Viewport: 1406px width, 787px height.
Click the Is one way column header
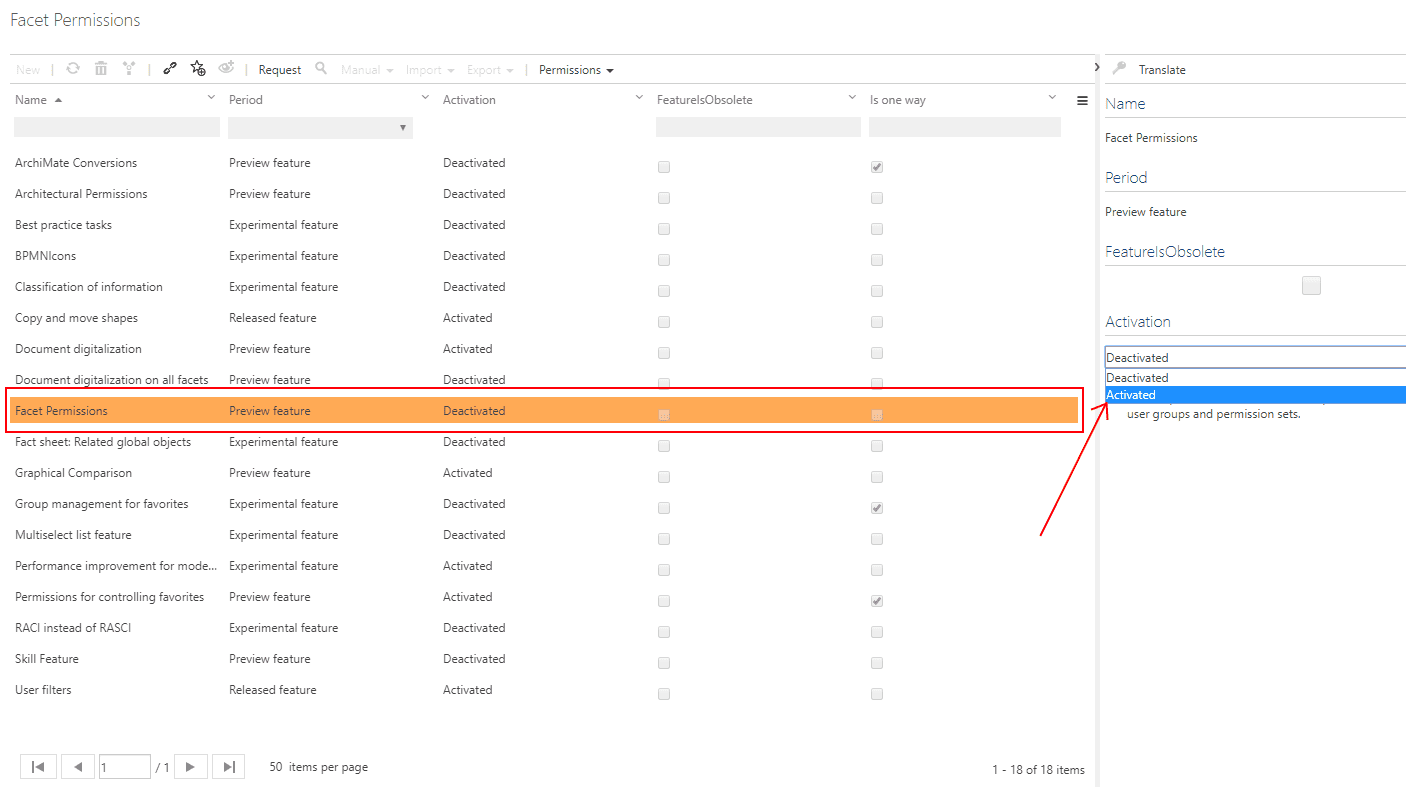point(898,100)
